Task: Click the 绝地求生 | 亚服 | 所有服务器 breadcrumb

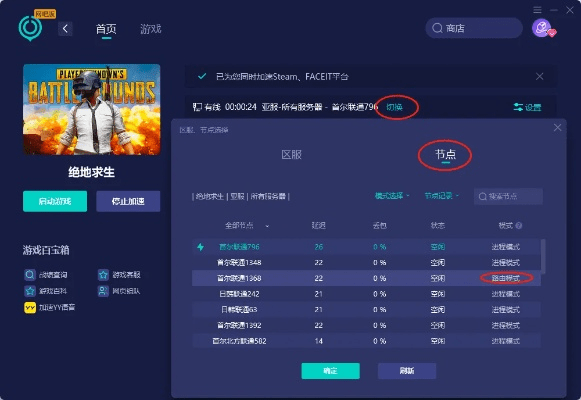Action: click(241, 196)
